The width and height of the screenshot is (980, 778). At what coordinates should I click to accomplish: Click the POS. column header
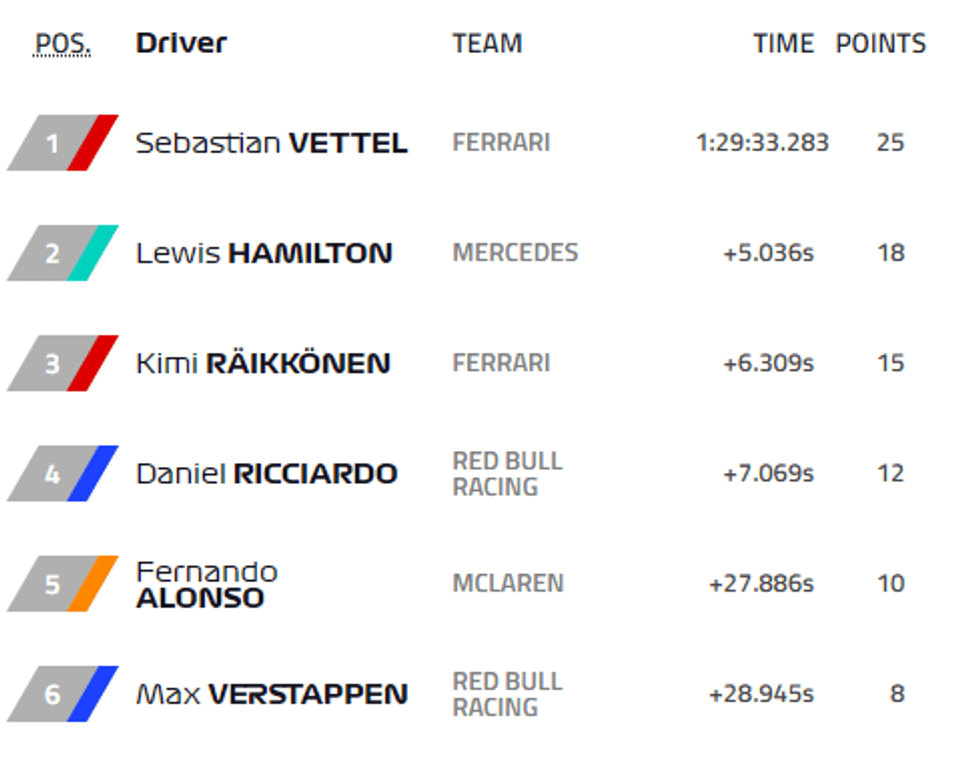[62, 45]
